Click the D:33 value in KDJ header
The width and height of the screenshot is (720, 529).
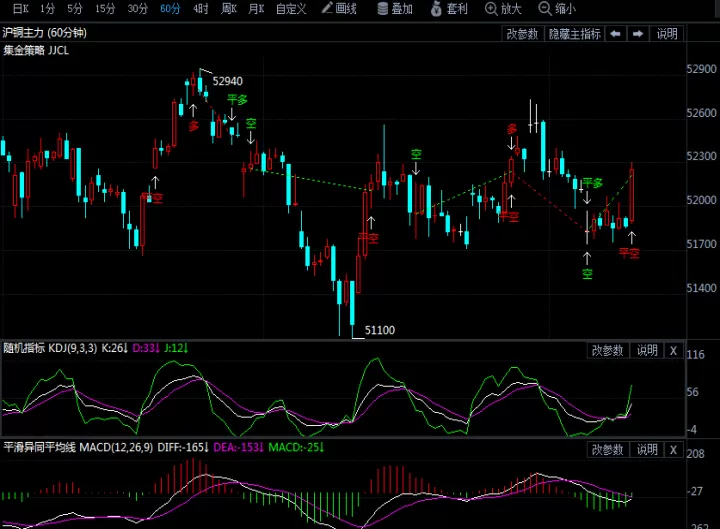point(146,348)
